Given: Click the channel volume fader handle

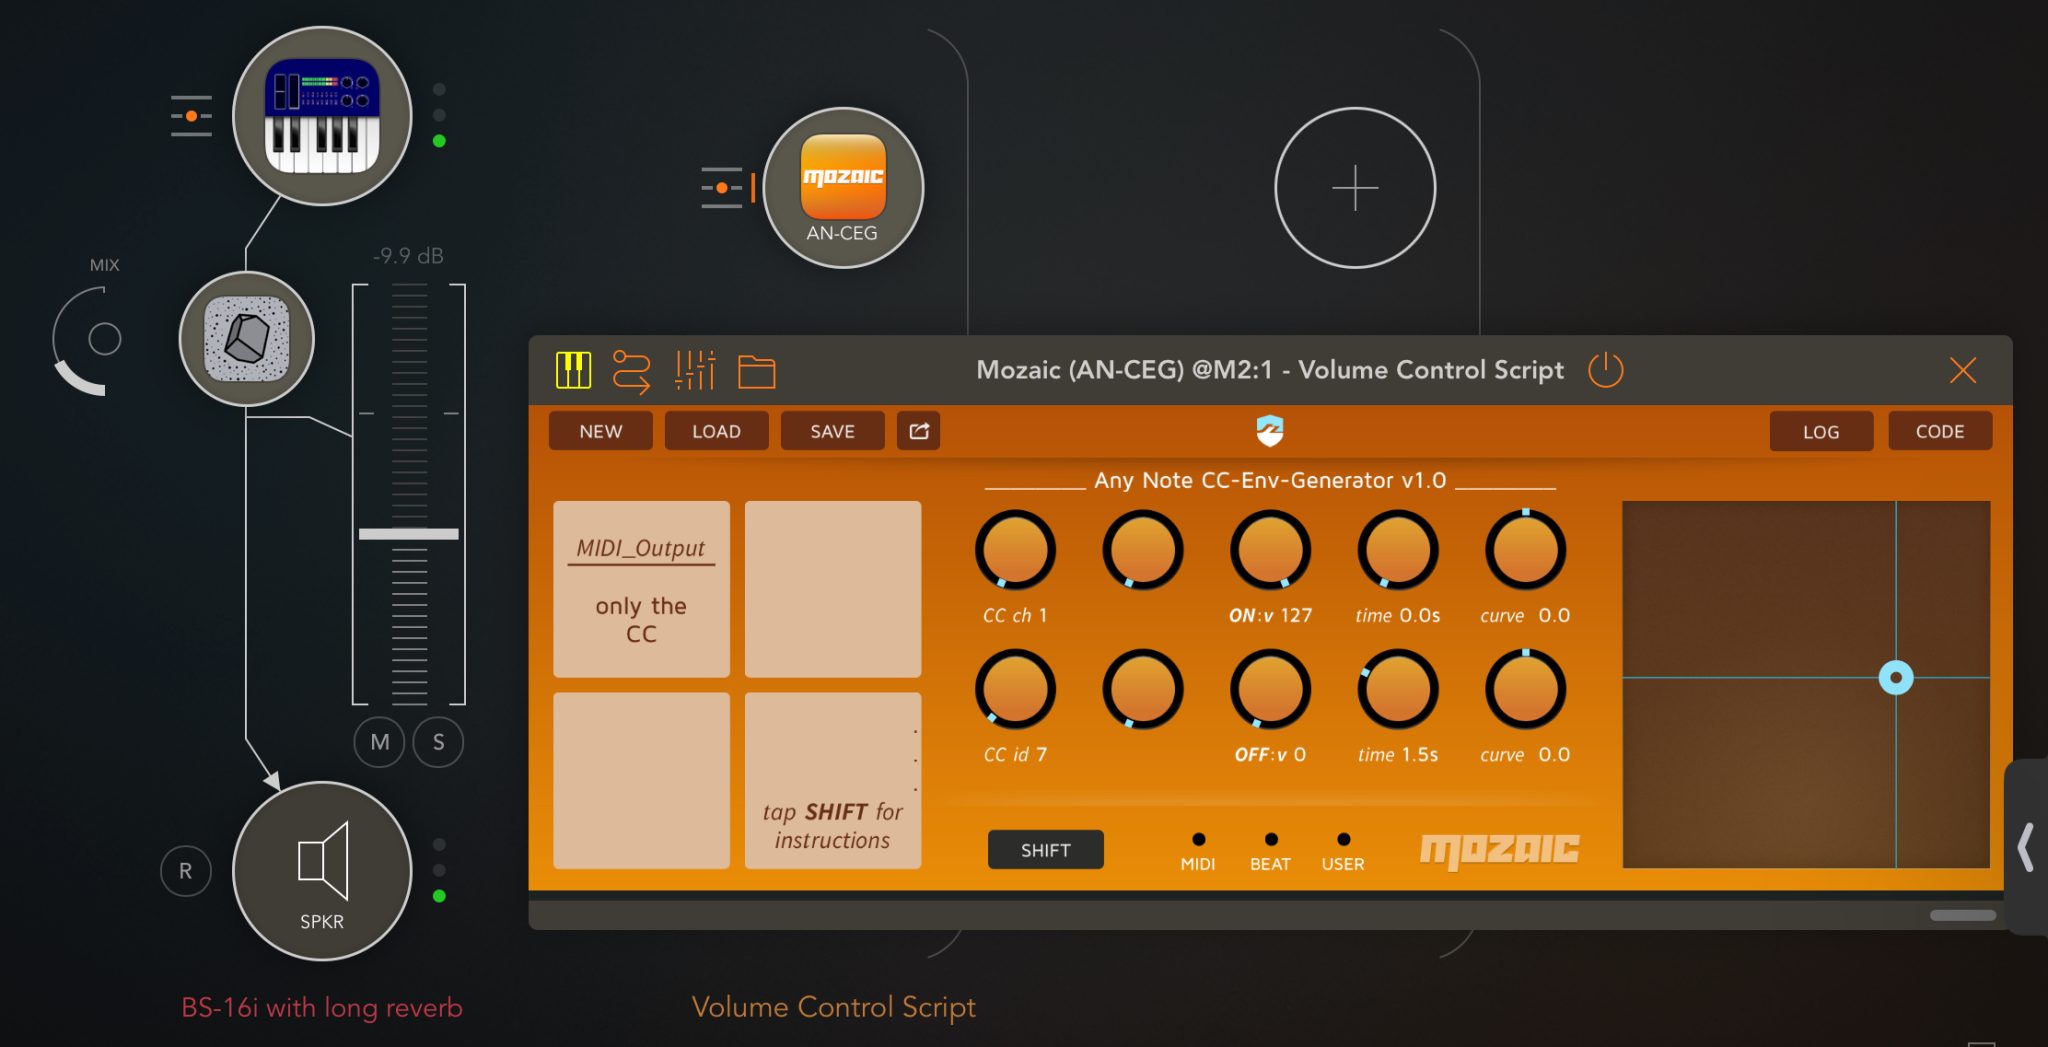Looking at the screenshot, I should tap(409, 534).
